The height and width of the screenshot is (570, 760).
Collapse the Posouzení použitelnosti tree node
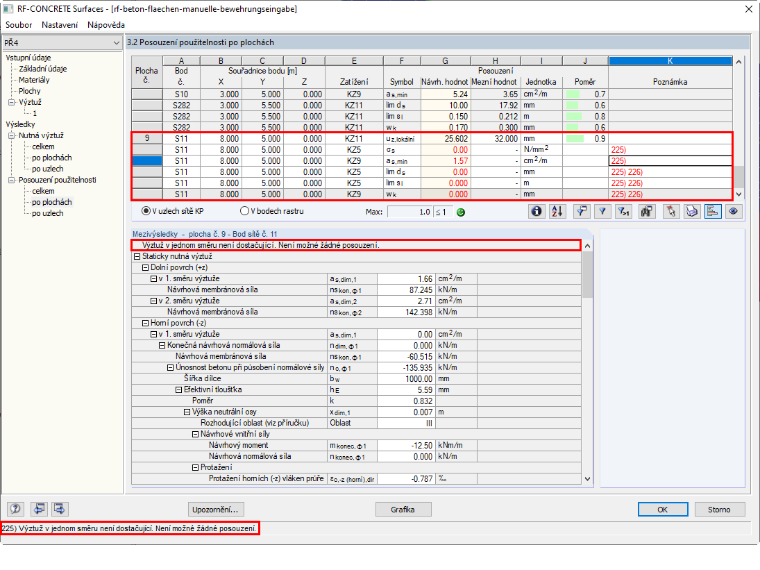[12, 180]
